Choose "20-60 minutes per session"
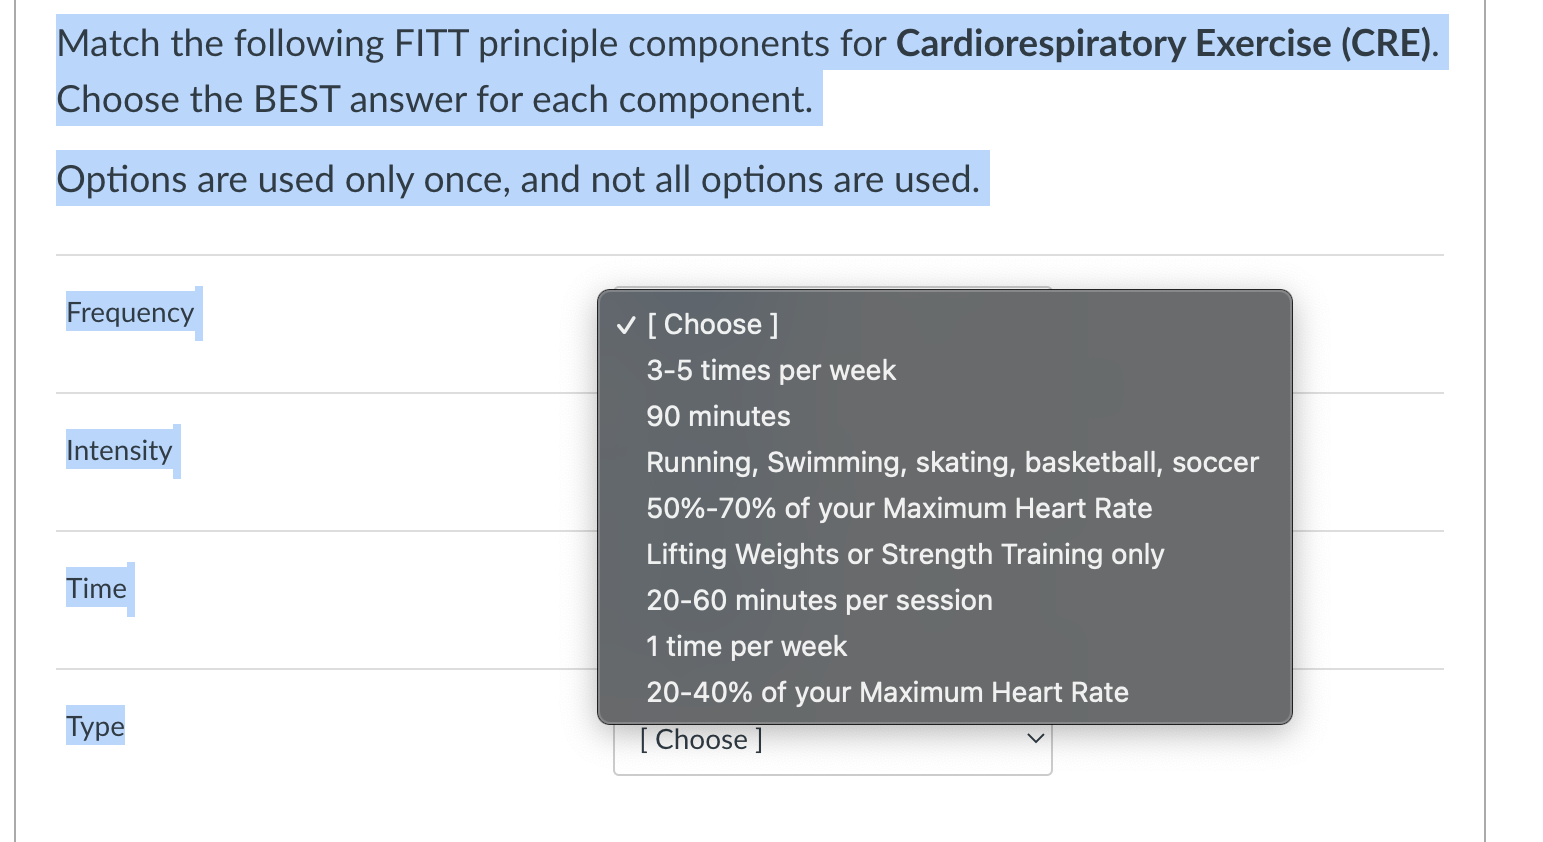The image size is (1543, 842). click(x=819, y=600)
